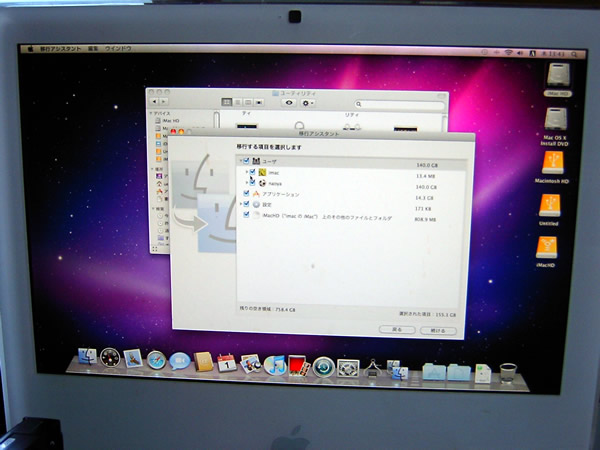The height and width of the screenshot is (450, 600).
Task: Collapse 検索 section in Finder sidebar
Action: coord(152,209)
